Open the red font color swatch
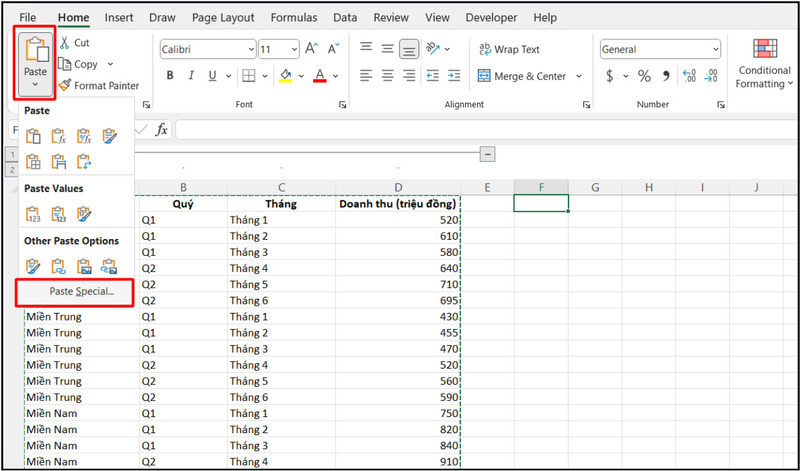Viewport: 800px width, 471px height. pos(320,76)
